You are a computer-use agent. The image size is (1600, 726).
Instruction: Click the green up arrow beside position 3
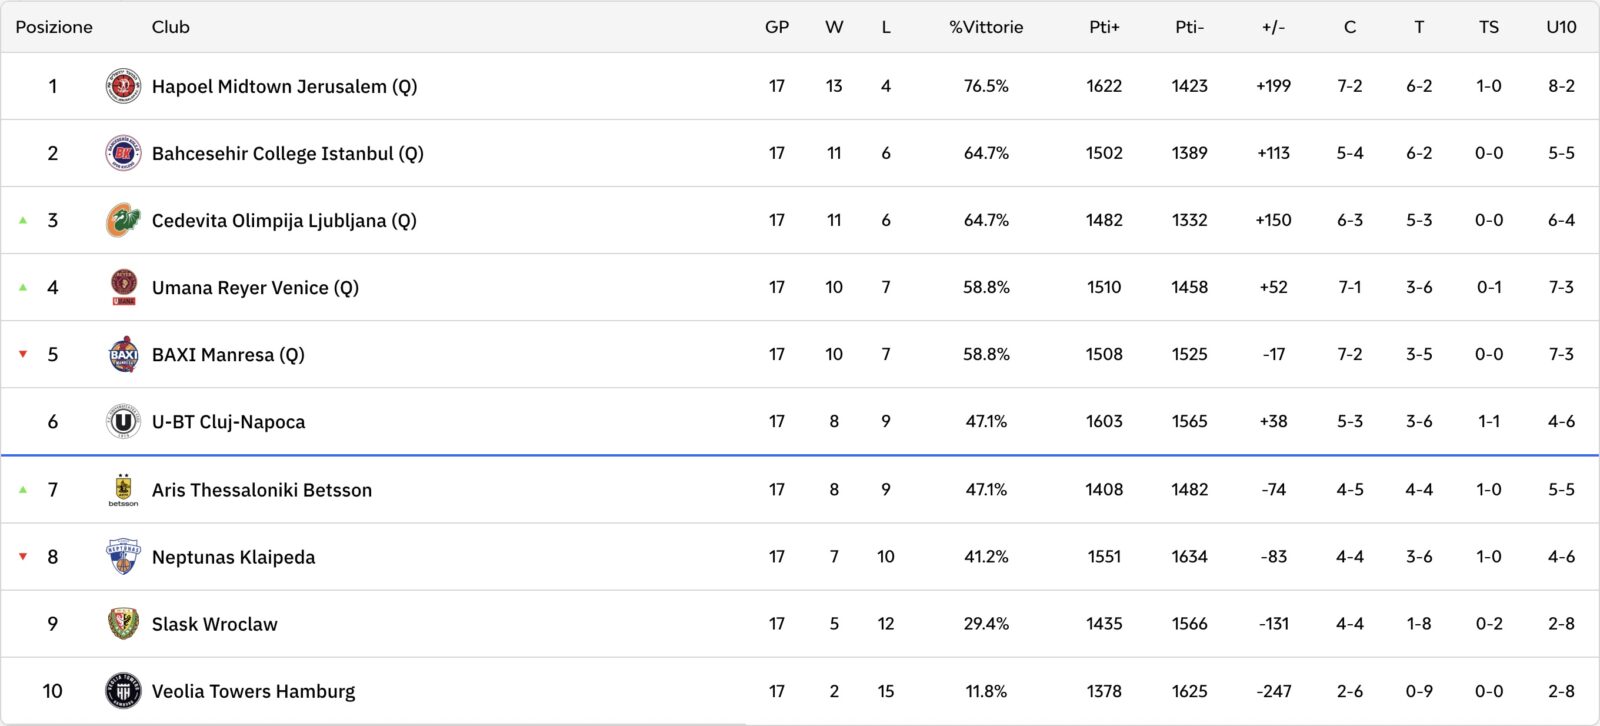(23, 220)
